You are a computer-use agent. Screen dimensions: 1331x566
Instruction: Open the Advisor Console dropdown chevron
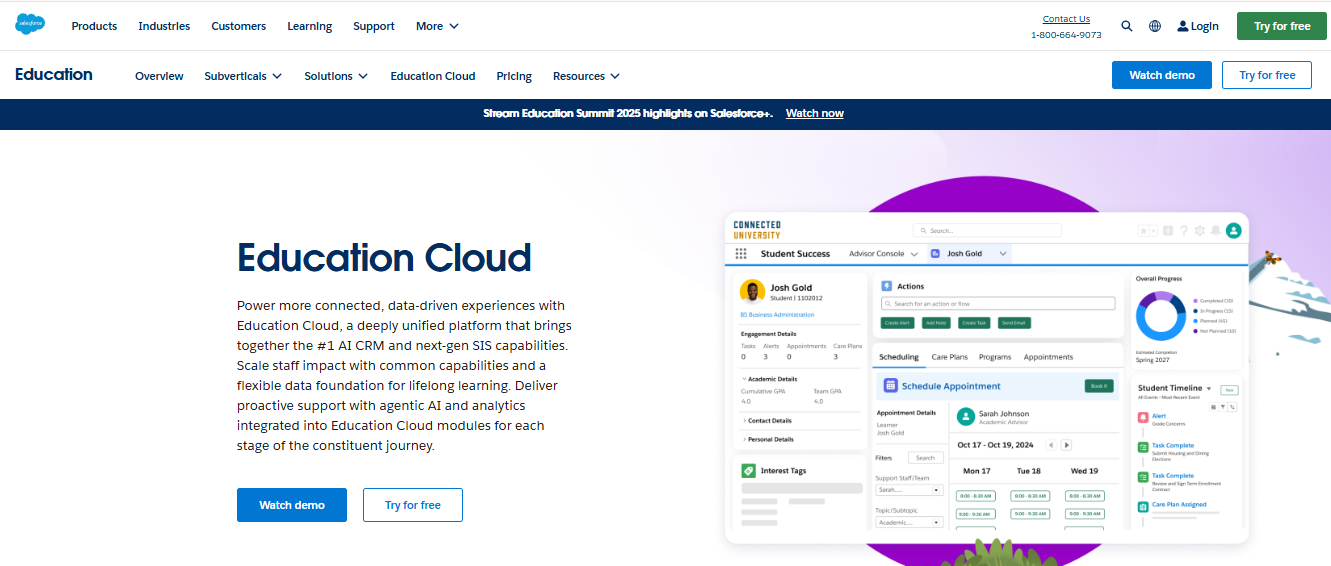coord(914,254)
